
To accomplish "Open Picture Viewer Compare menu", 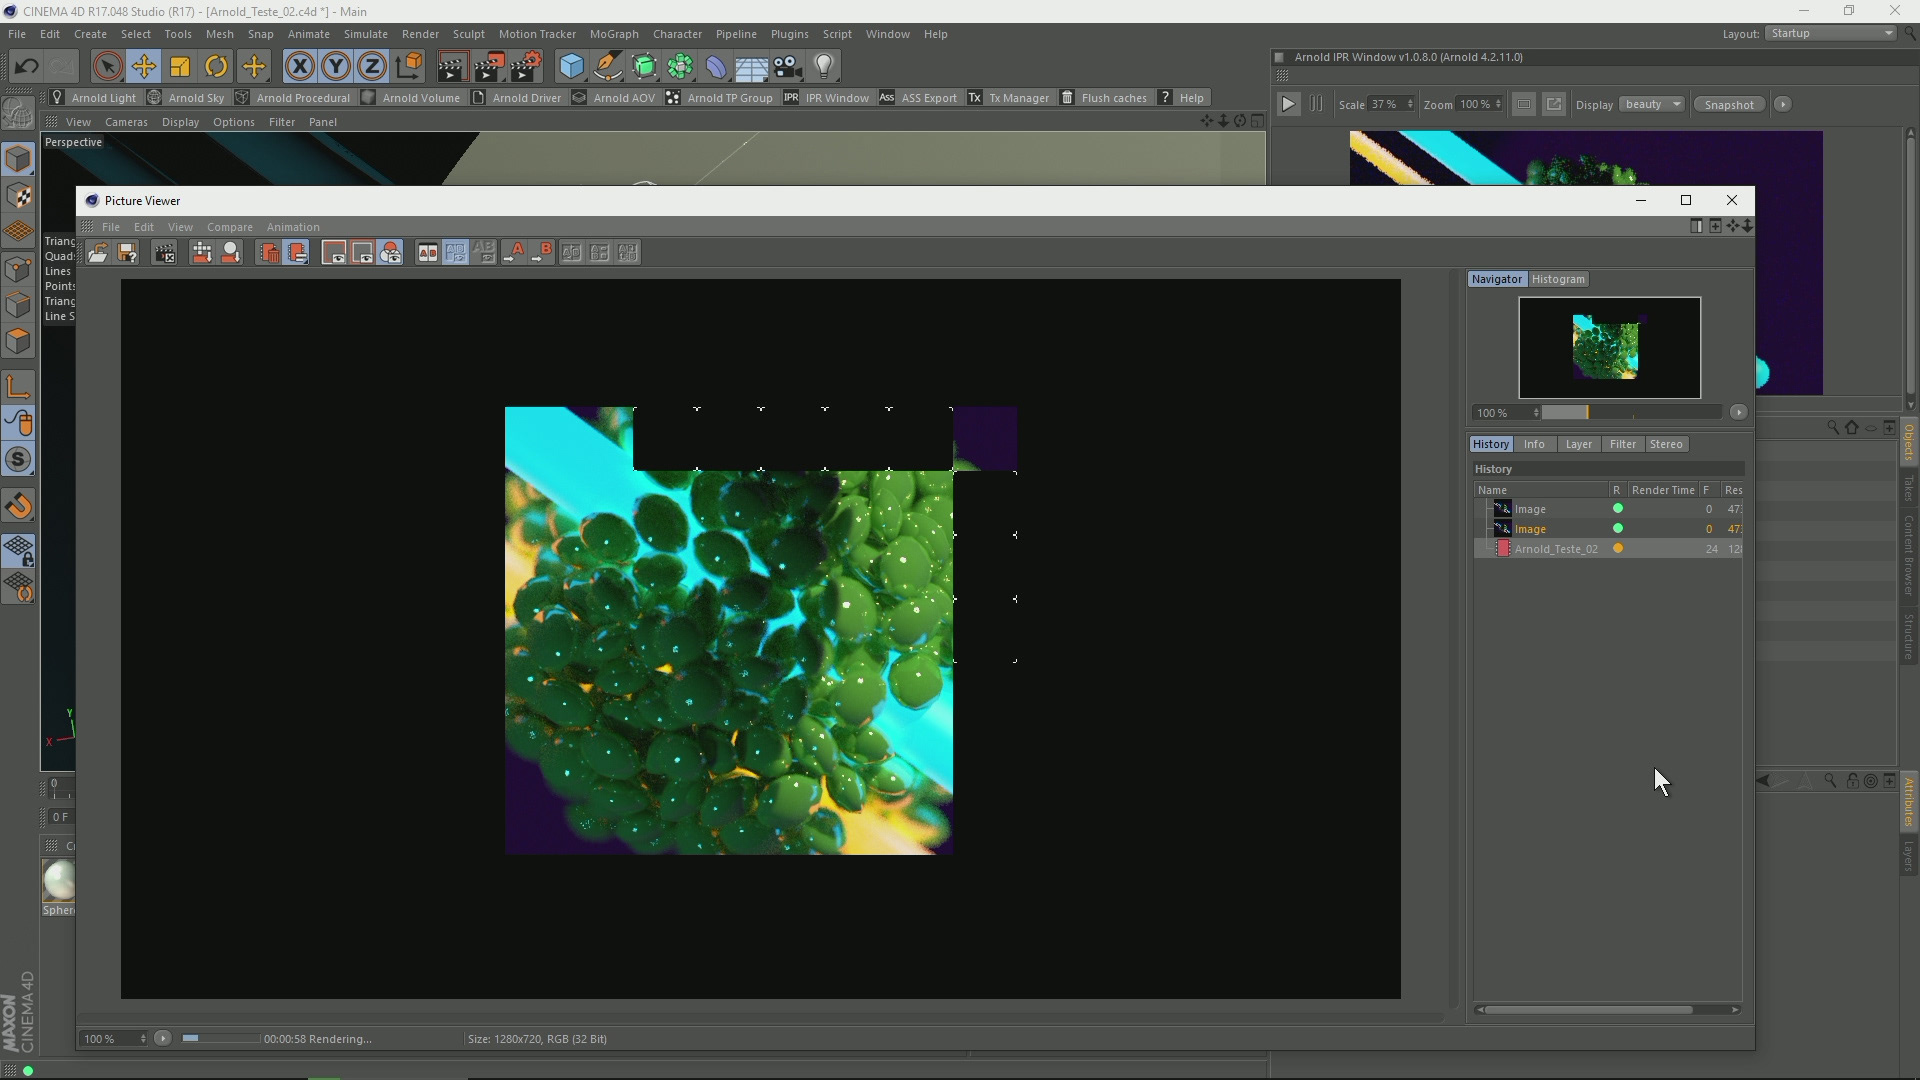I will coord(229,227).
